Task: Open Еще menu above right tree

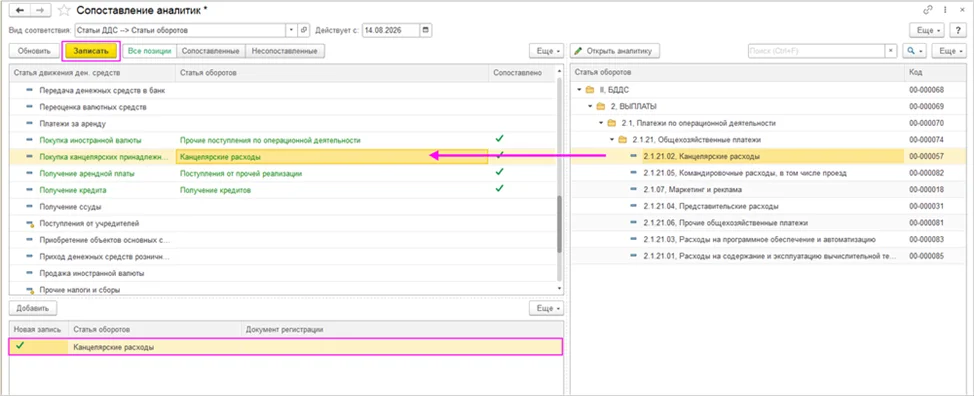Action: pos(948,51)
